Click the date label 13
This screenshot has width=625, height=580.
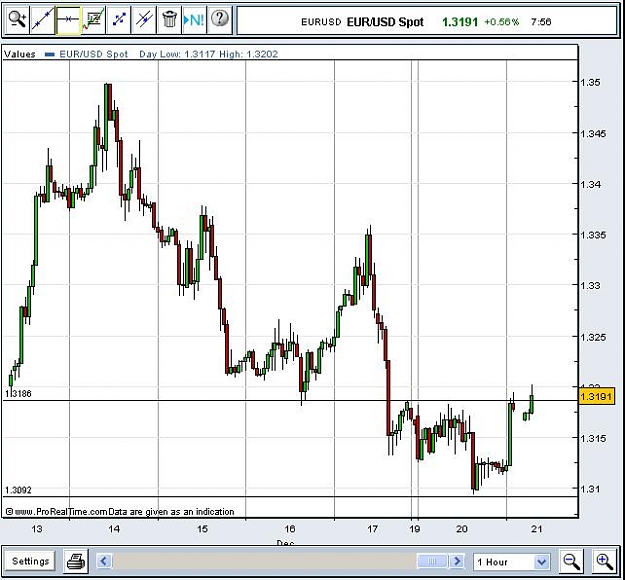coord(37,529)
